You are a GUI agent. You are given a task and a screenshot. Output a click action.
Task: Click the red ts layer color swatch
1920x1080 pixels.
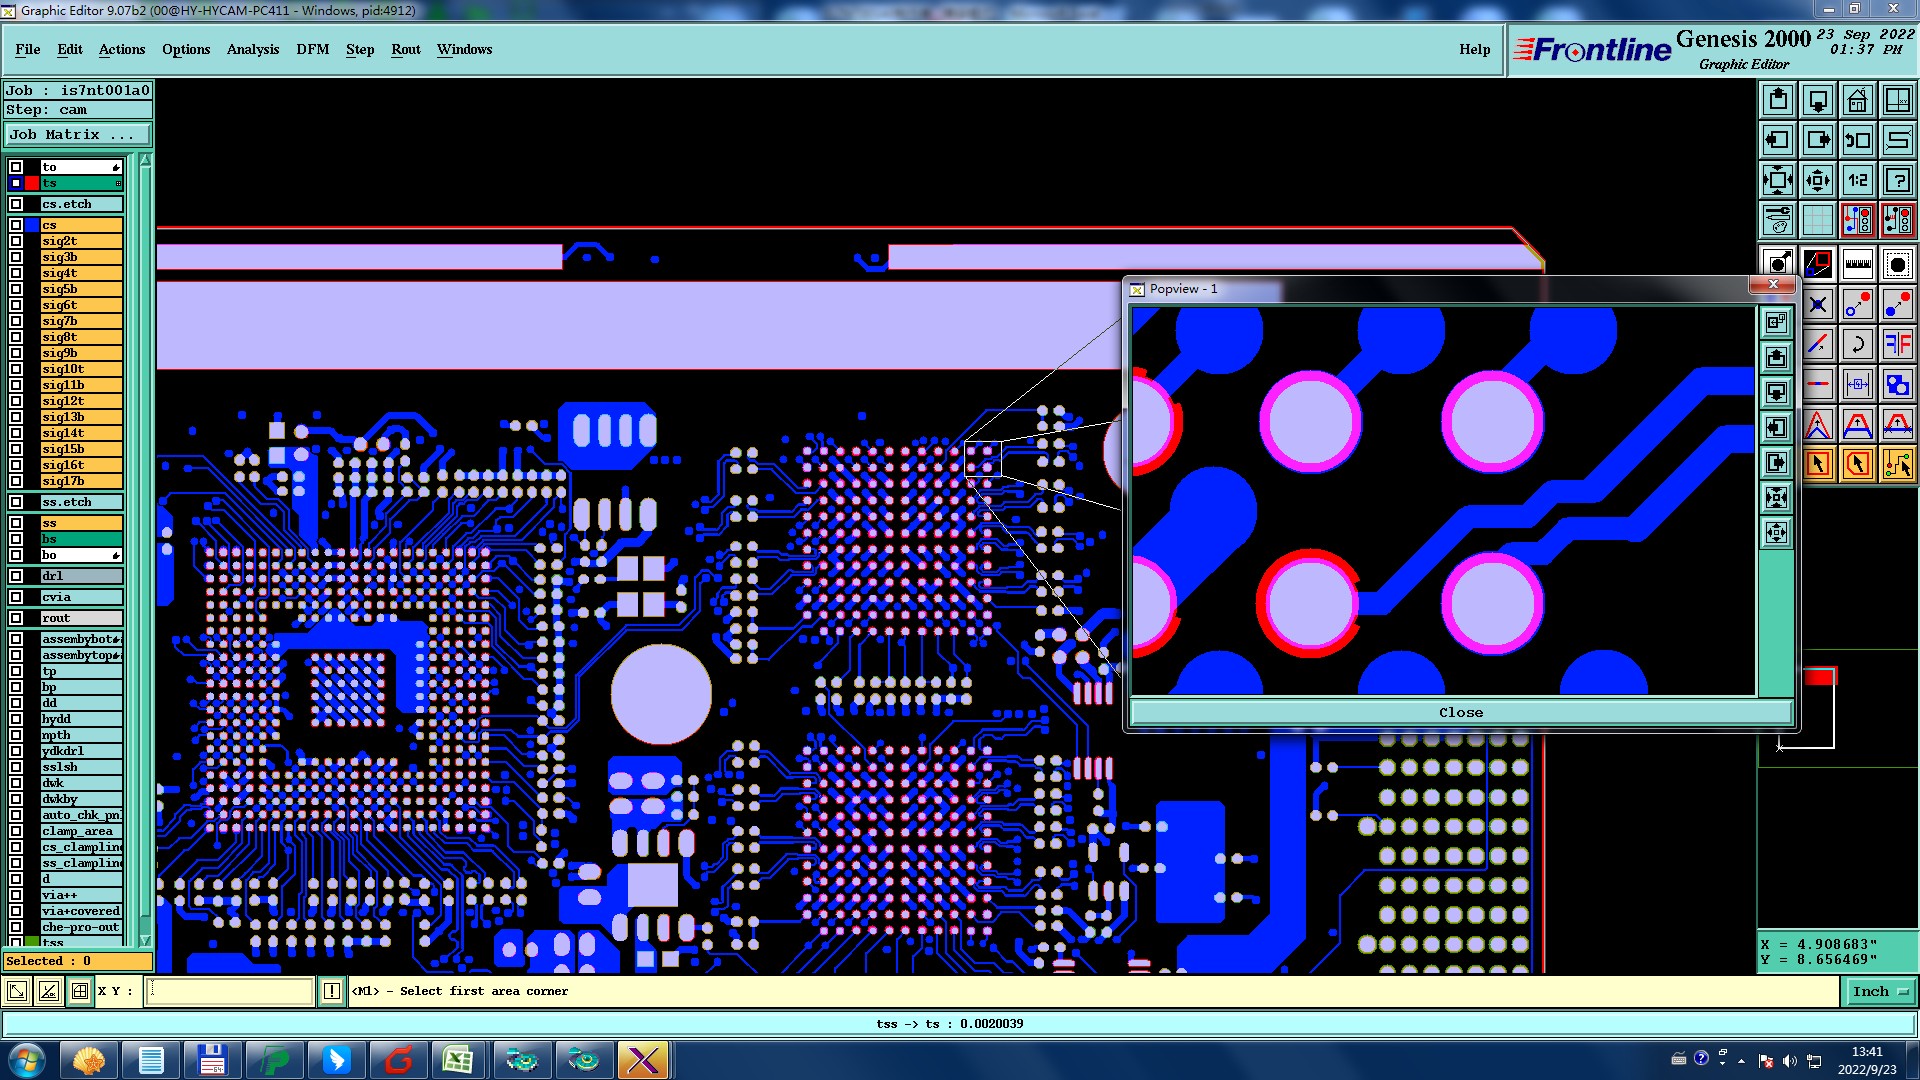click(32, 183)
